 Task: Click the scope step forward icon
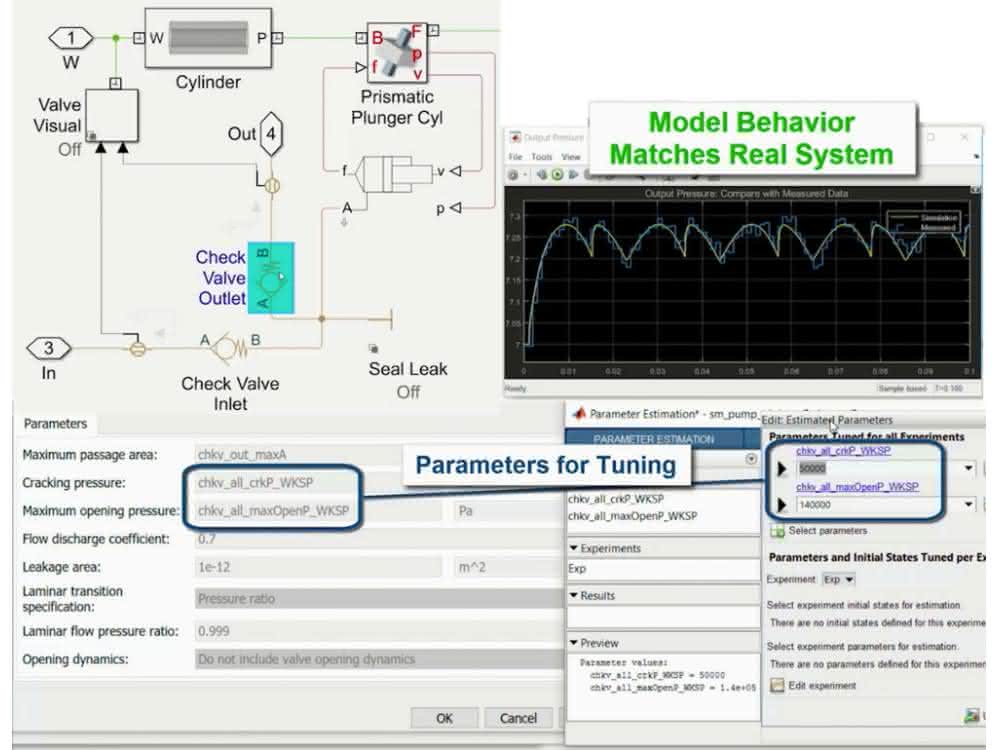coord(573,174)
